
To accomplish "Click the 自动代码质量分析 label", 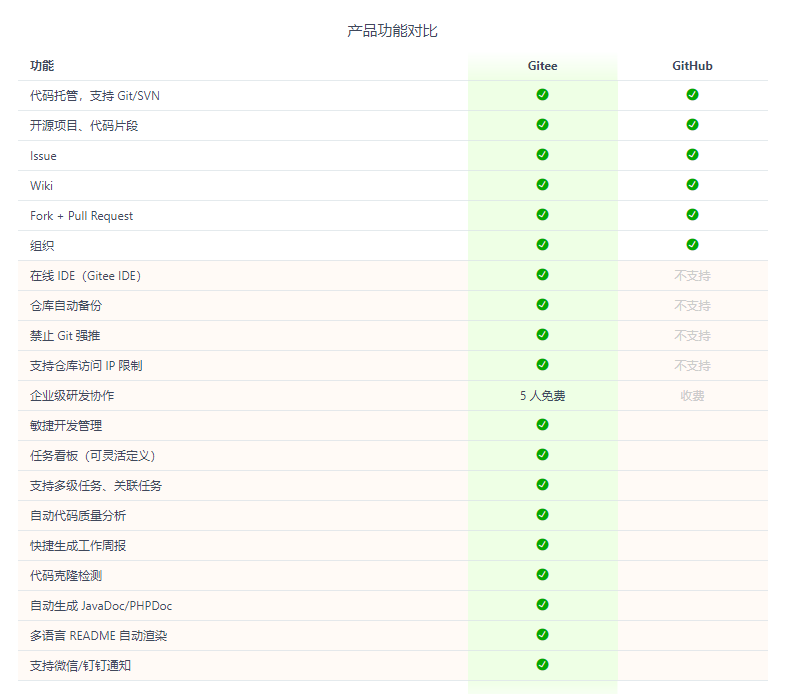I will click(78, 515).
